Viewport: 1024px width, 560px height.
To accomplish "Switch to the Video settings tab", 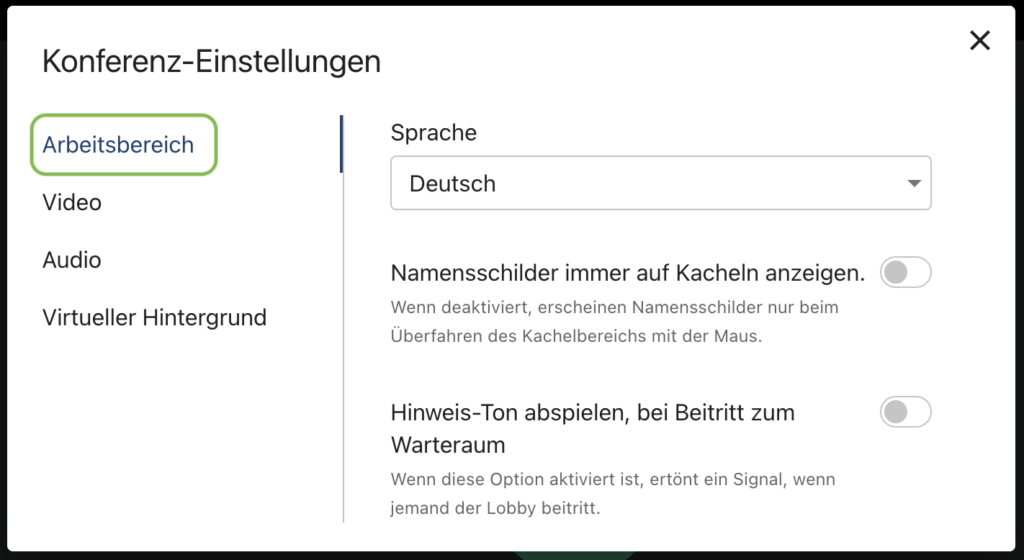I will click(x=72, y=203).
